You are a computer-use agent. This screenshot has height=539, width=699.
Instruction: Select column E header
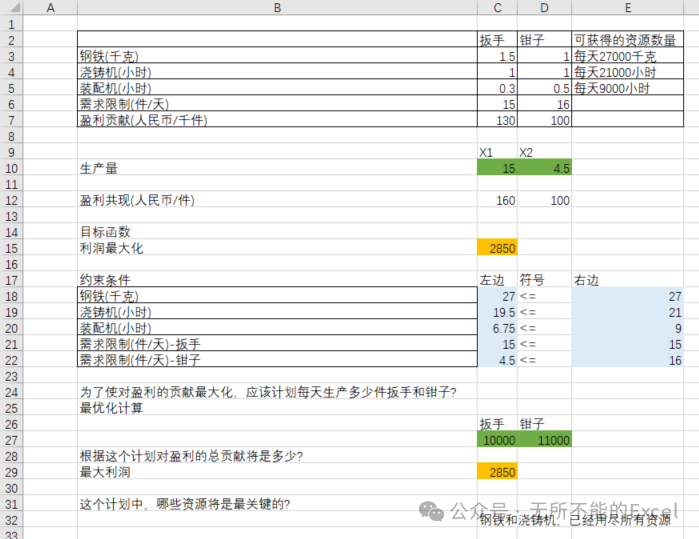[627, 8]
